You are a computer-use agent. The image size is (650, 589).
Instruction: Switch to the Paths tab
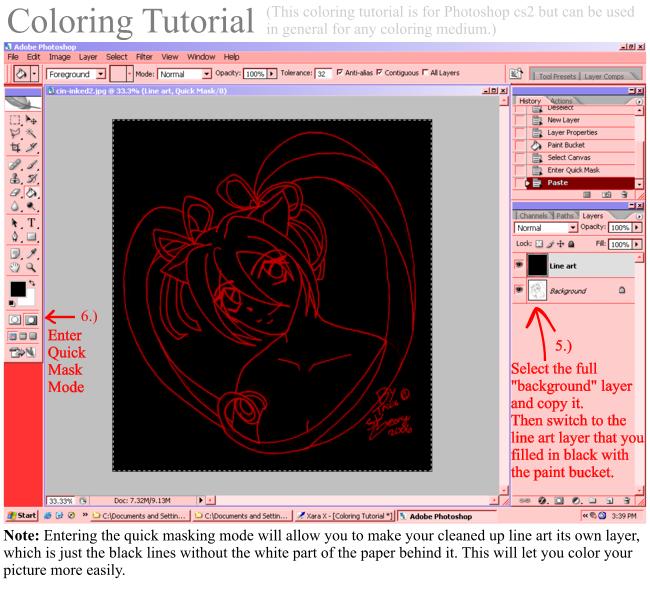[x=565, y=216]
